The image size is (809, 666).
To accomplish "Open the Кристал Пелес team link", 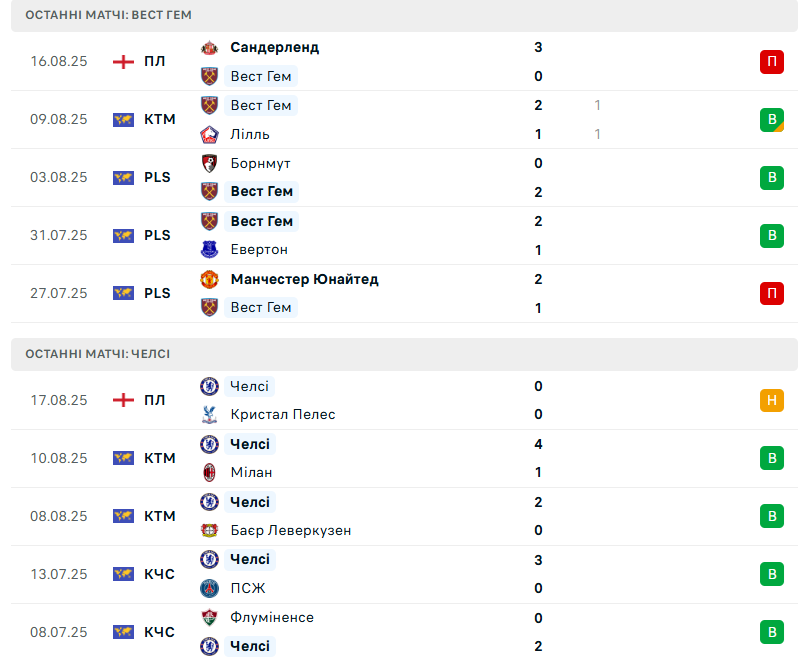I will (282, 414).
